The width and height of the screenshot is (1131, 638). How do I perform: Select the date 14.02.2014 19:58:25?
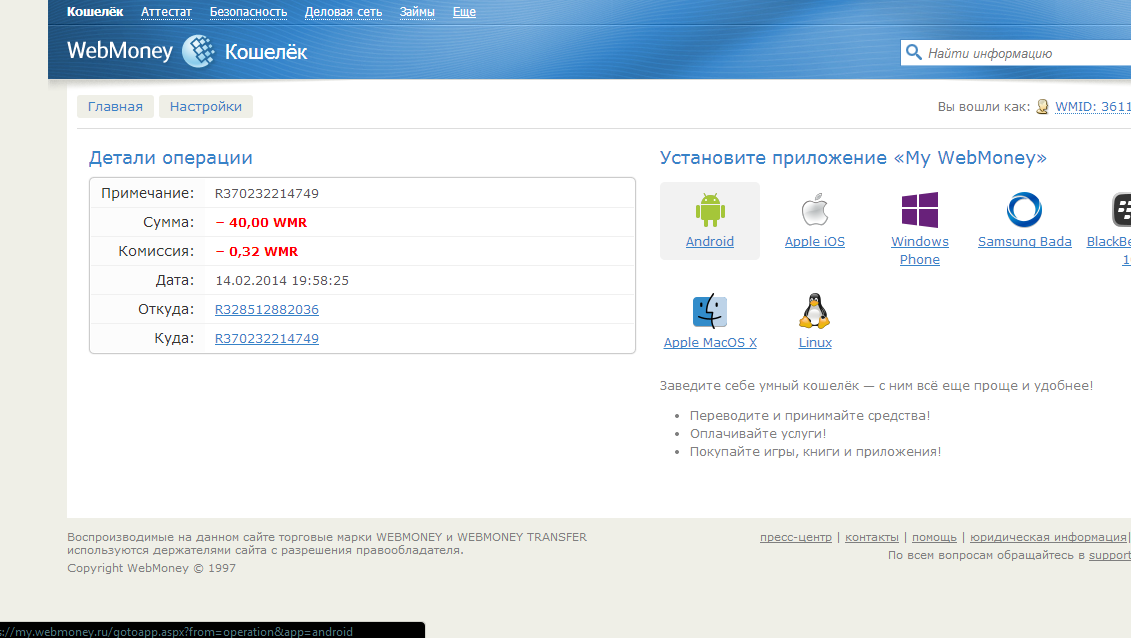pyautogui.click(x=282, y=280)
